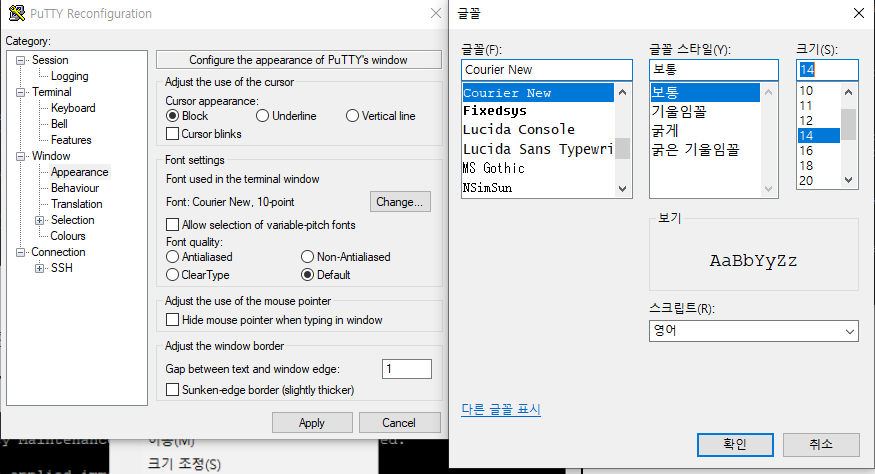Click 크기 조정(S) in background menu
The image size is (875, 474).
click(184, 464)
